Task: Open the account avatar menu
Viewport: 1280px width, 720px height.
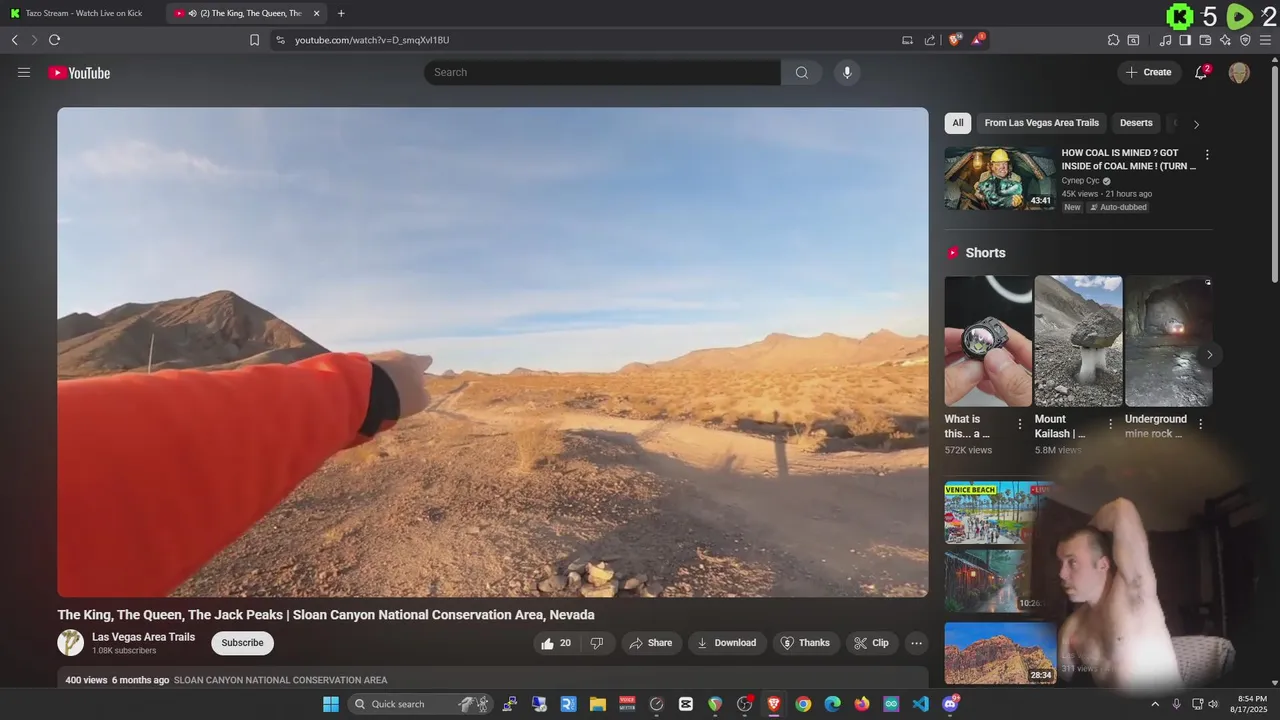Action: click(1239, 72)
